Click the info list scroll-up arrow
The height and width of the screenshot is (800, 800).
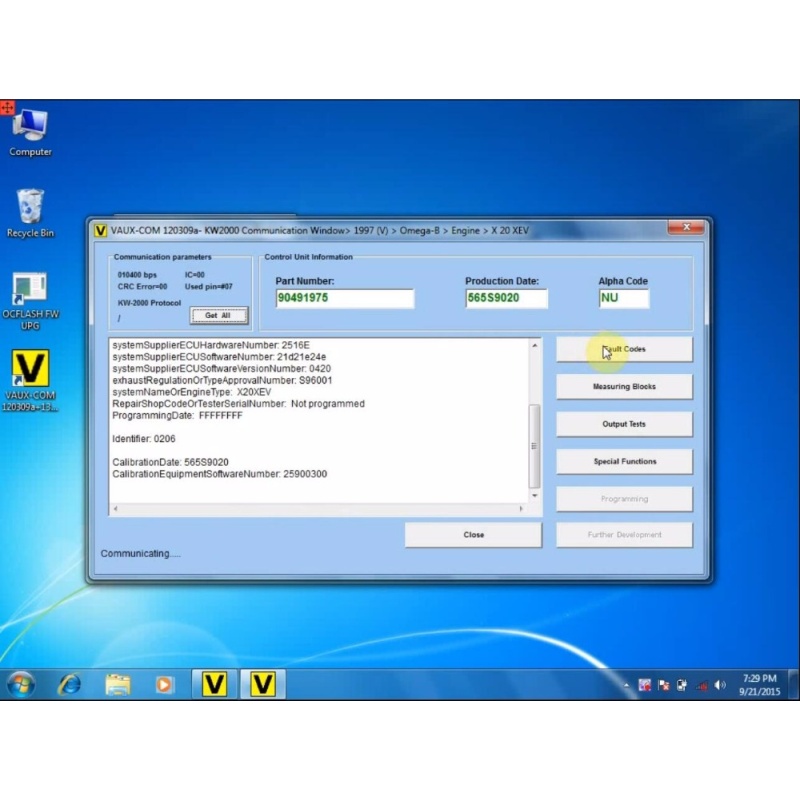pyautogui.click(x=535, y=345)
